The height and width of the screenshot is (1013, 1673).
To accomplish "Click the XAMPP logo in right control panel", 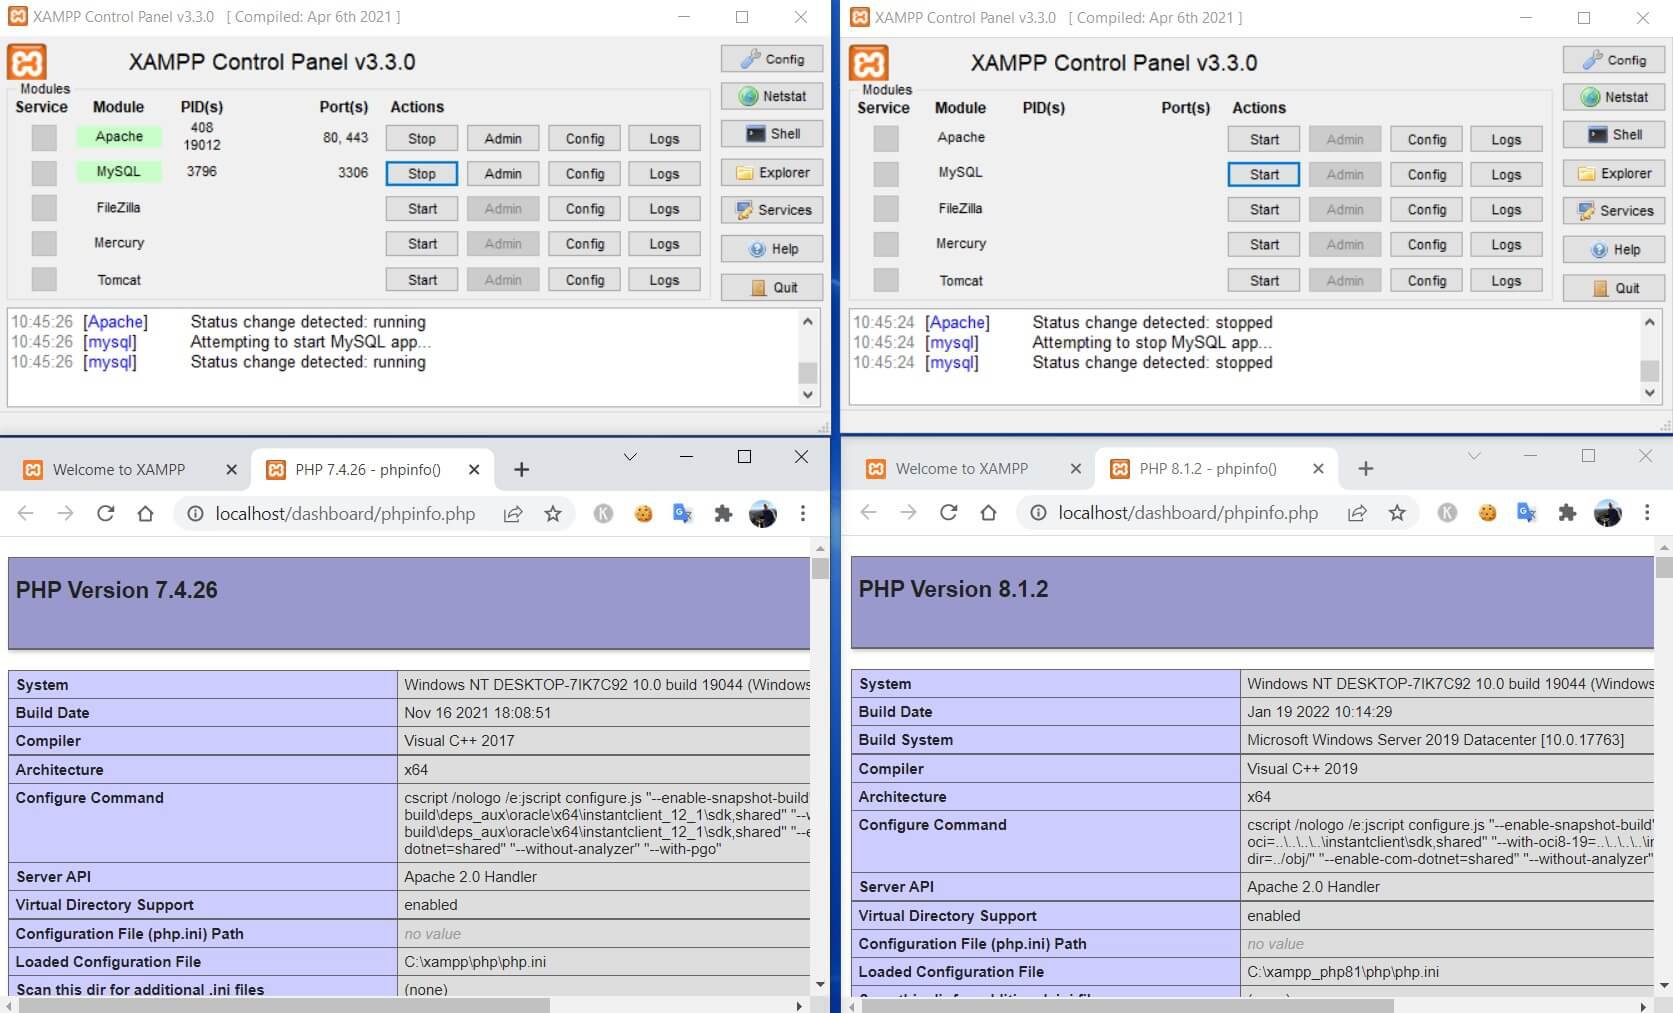I will click(x=869, y=63).
